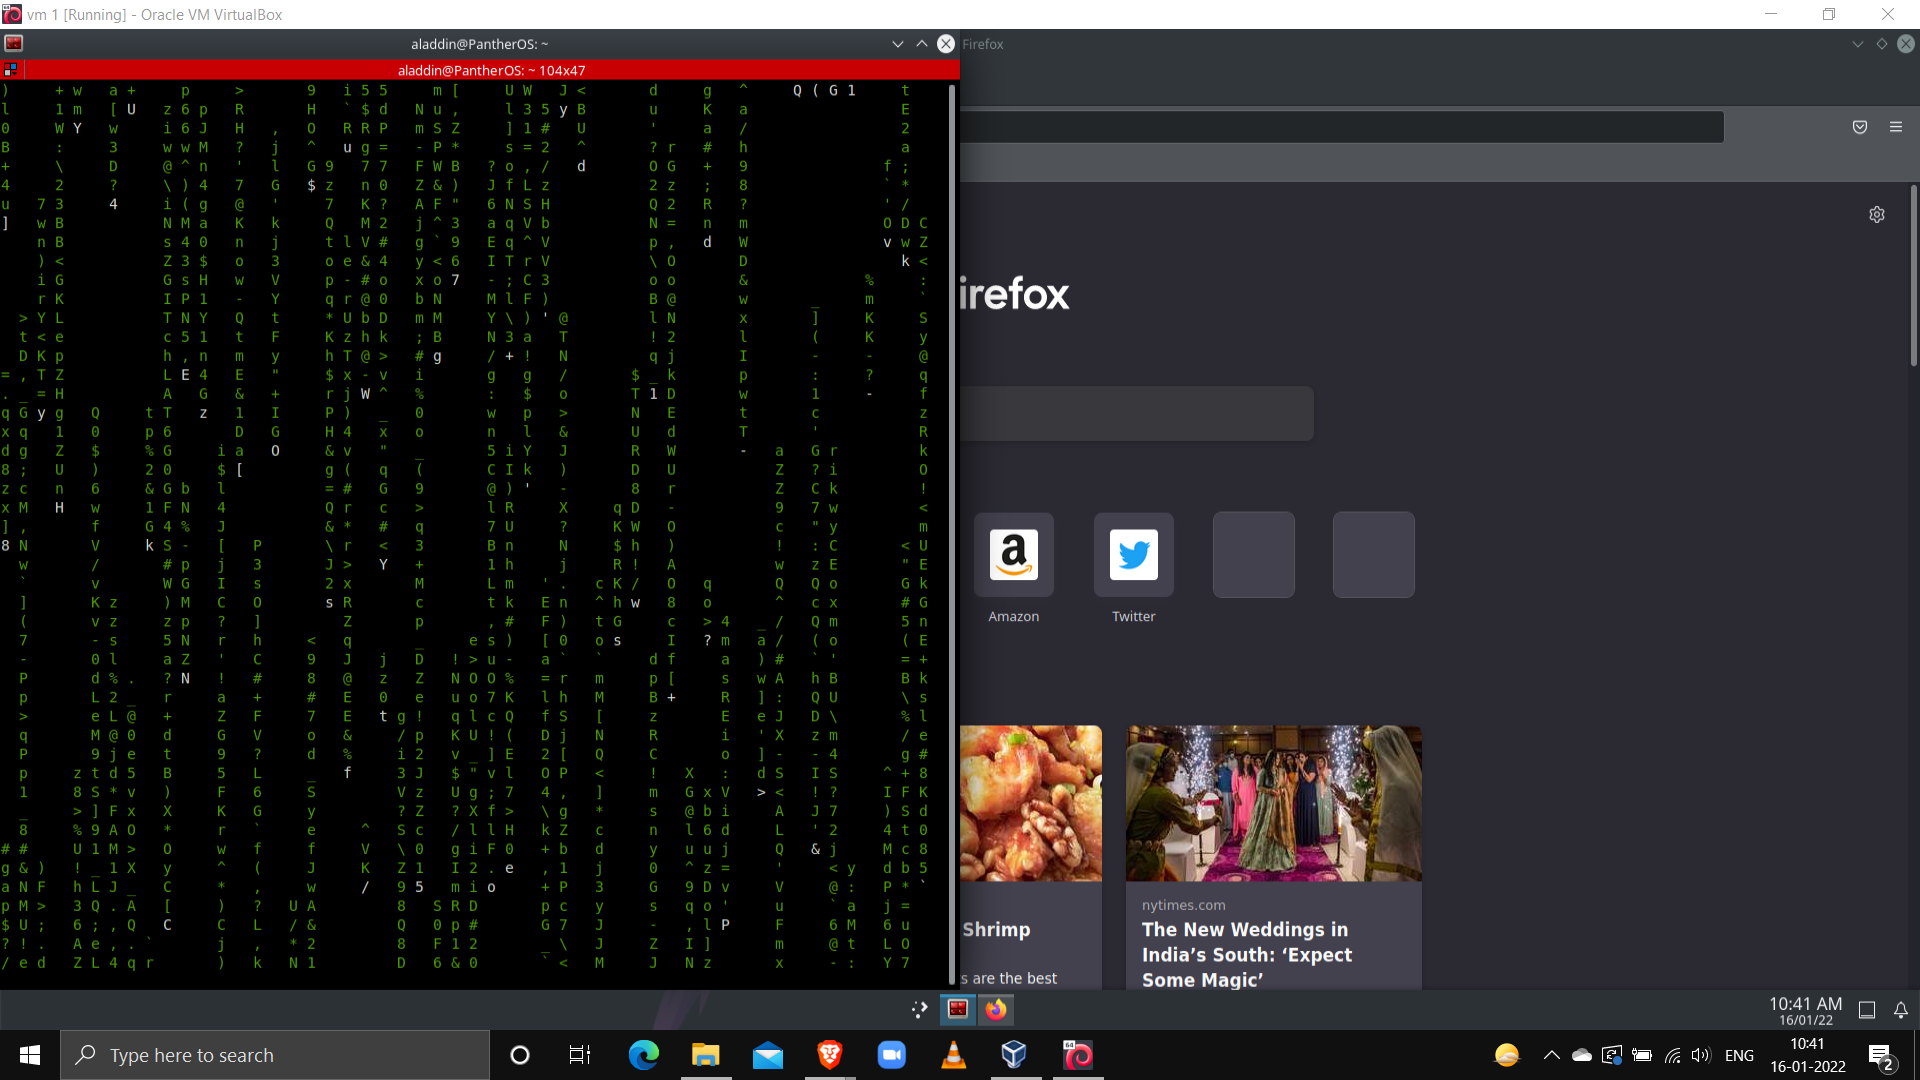Click the KDE application launcher icon
The height and width of the screenshot is (1080, 1920).
click(919, 1010)
